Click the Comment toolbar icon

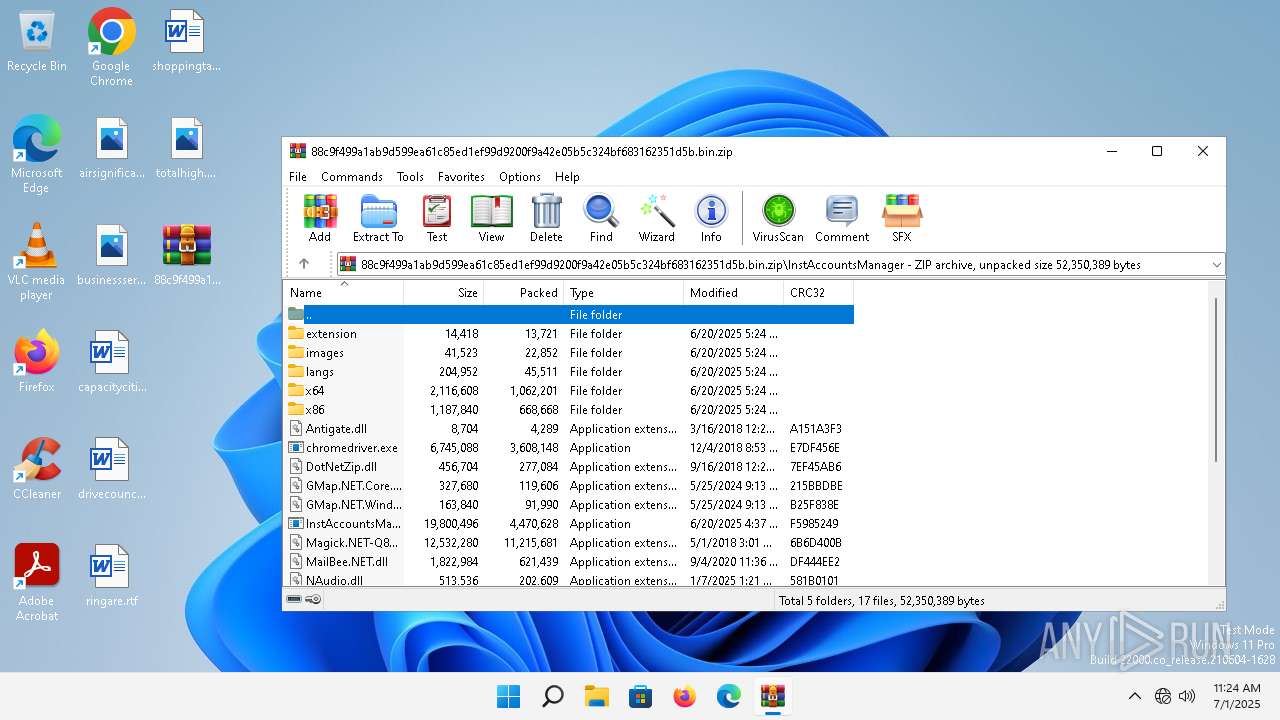(x=842, y=218)
